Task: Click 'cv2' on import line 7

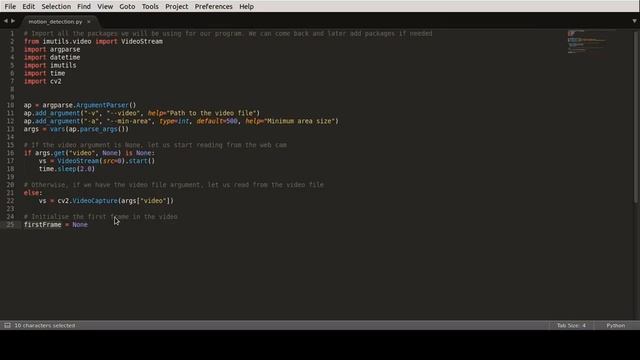Action: pyautogui.click(x=56, y=81)
